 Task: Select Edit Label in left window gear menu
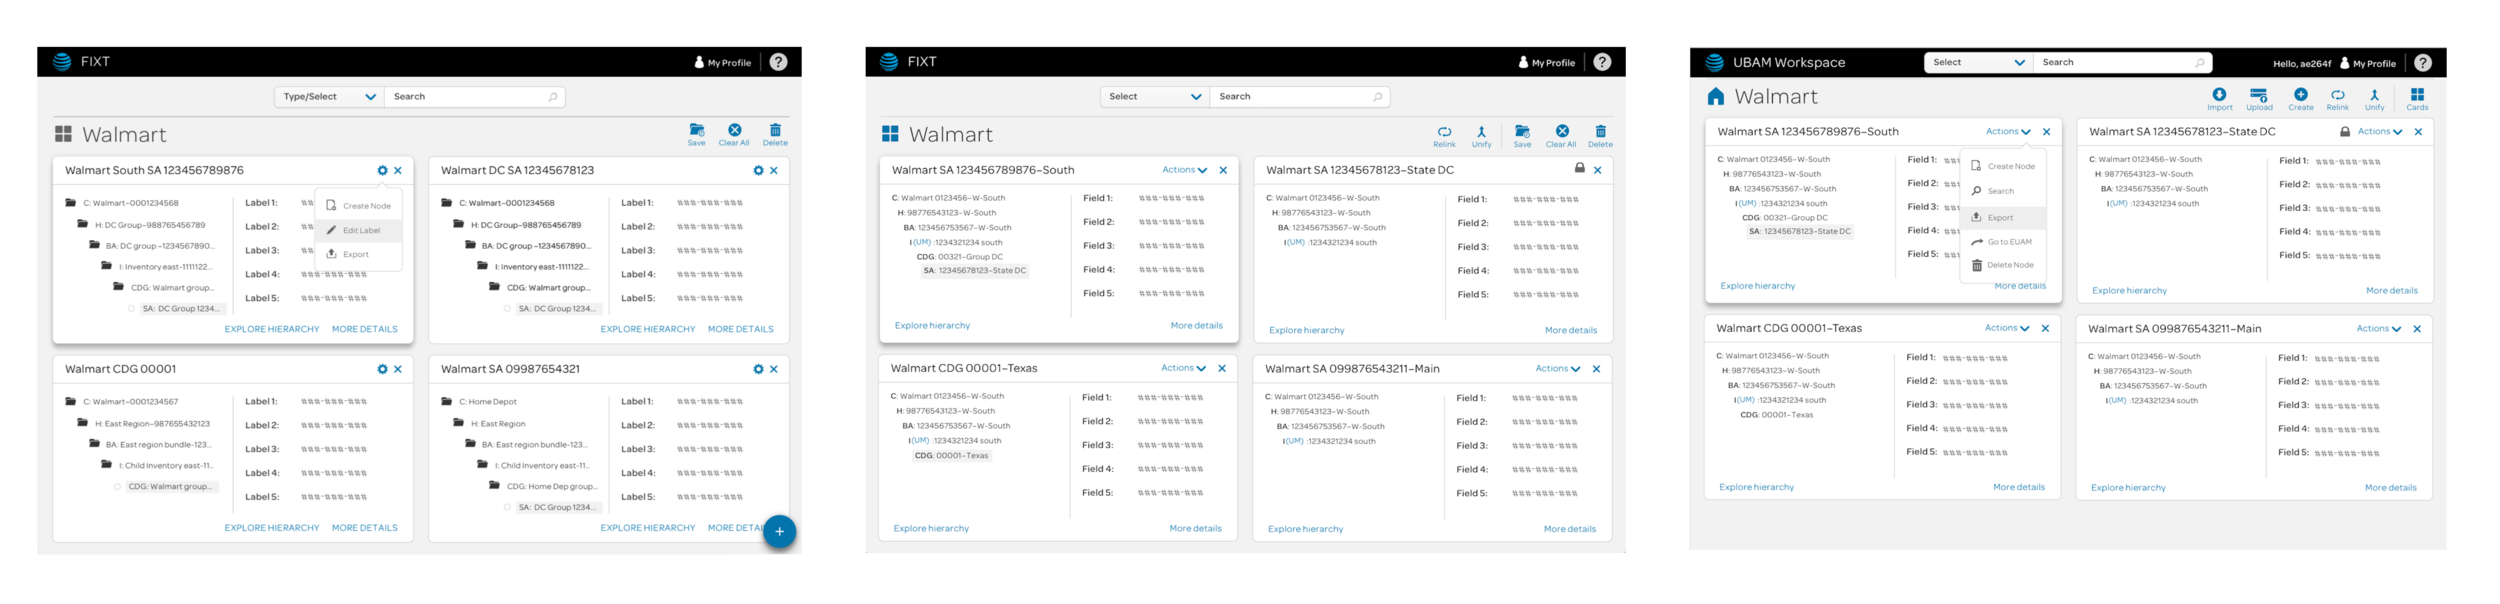click(358, 231)
